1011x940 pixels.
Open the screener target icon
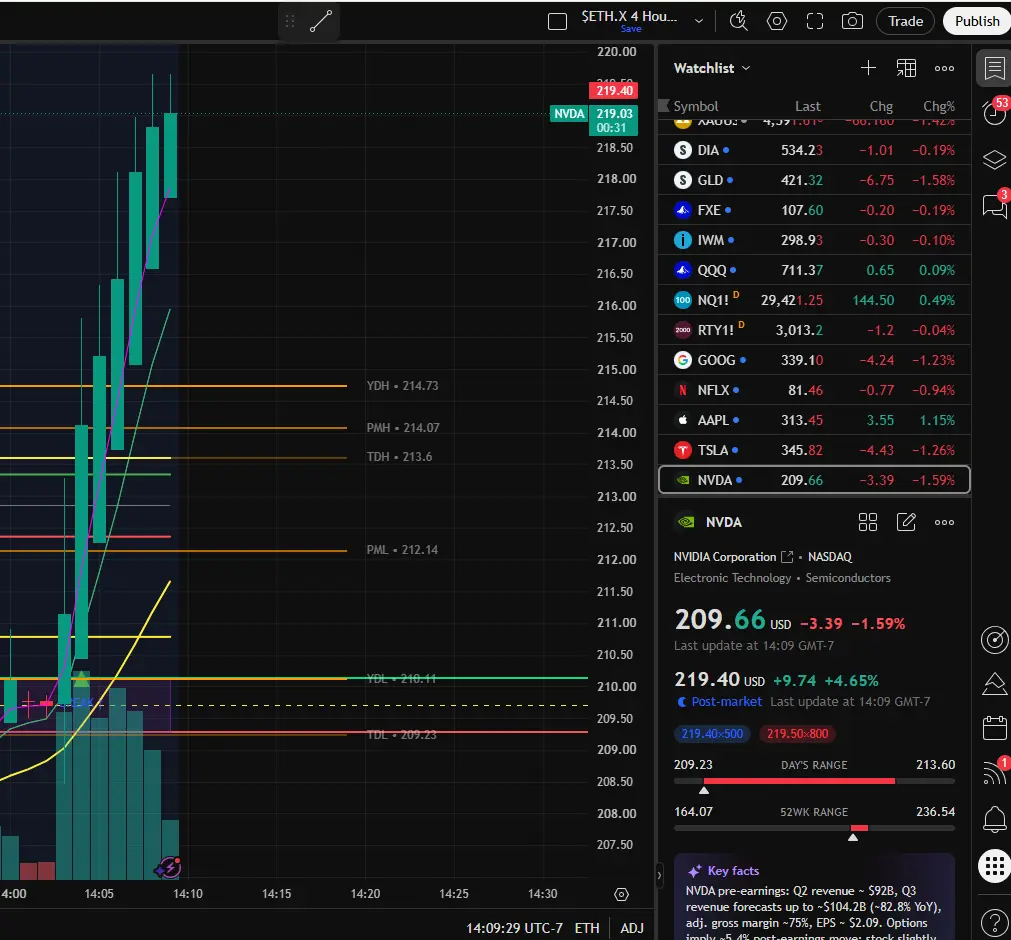click(x=994, y=640)
